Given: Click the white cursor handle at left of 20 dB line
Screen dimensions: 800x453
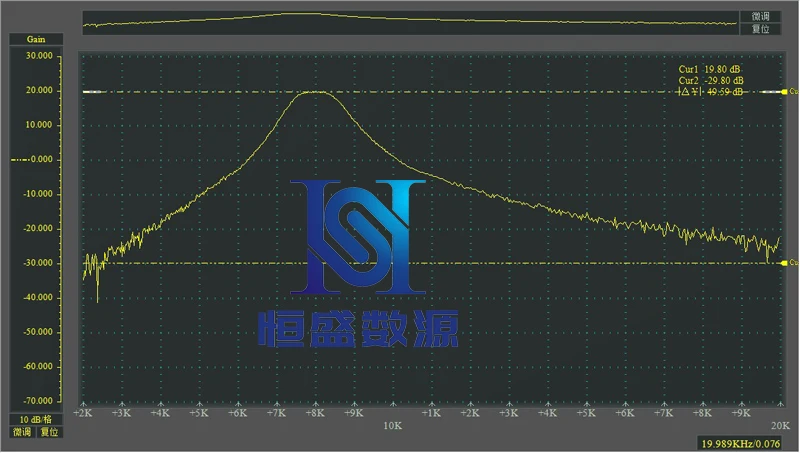Looking at the screenshot, I should pos(92,92).
